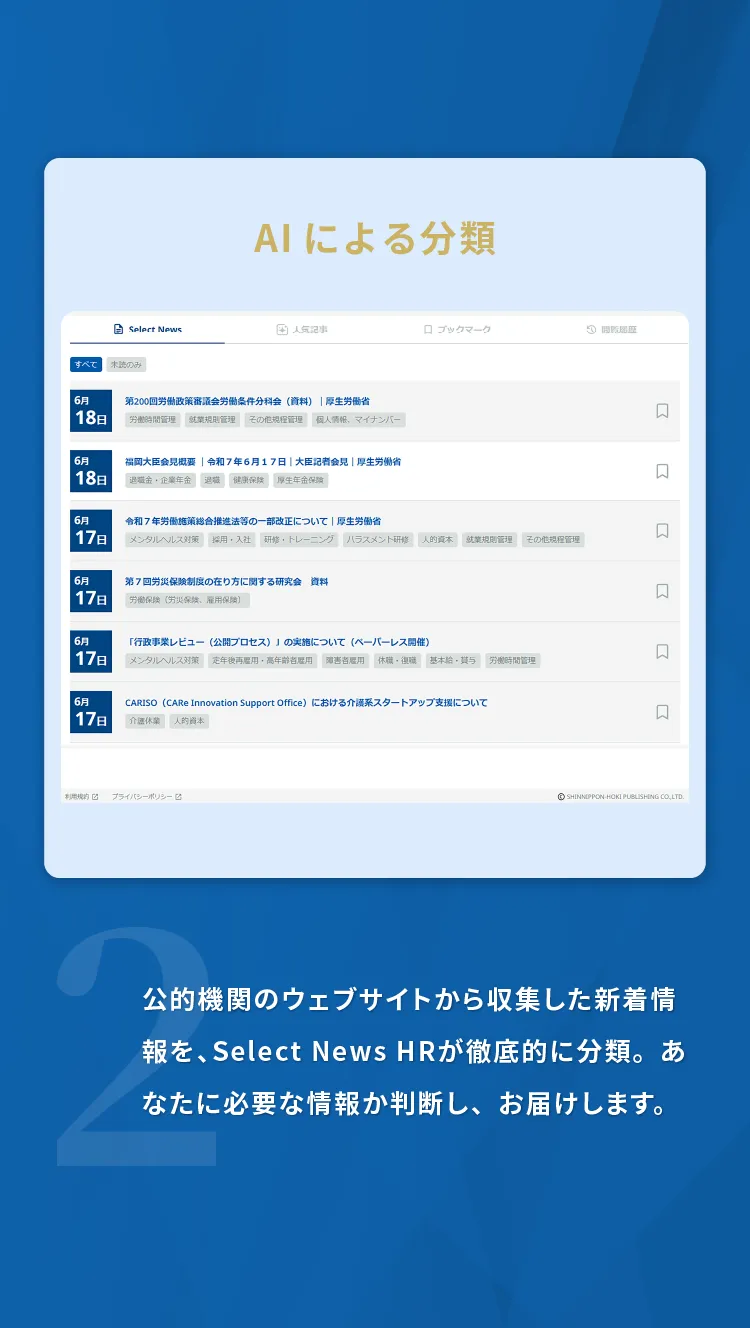
Task: Click the 厚生年金保険 tag
Action: point(301,480)
